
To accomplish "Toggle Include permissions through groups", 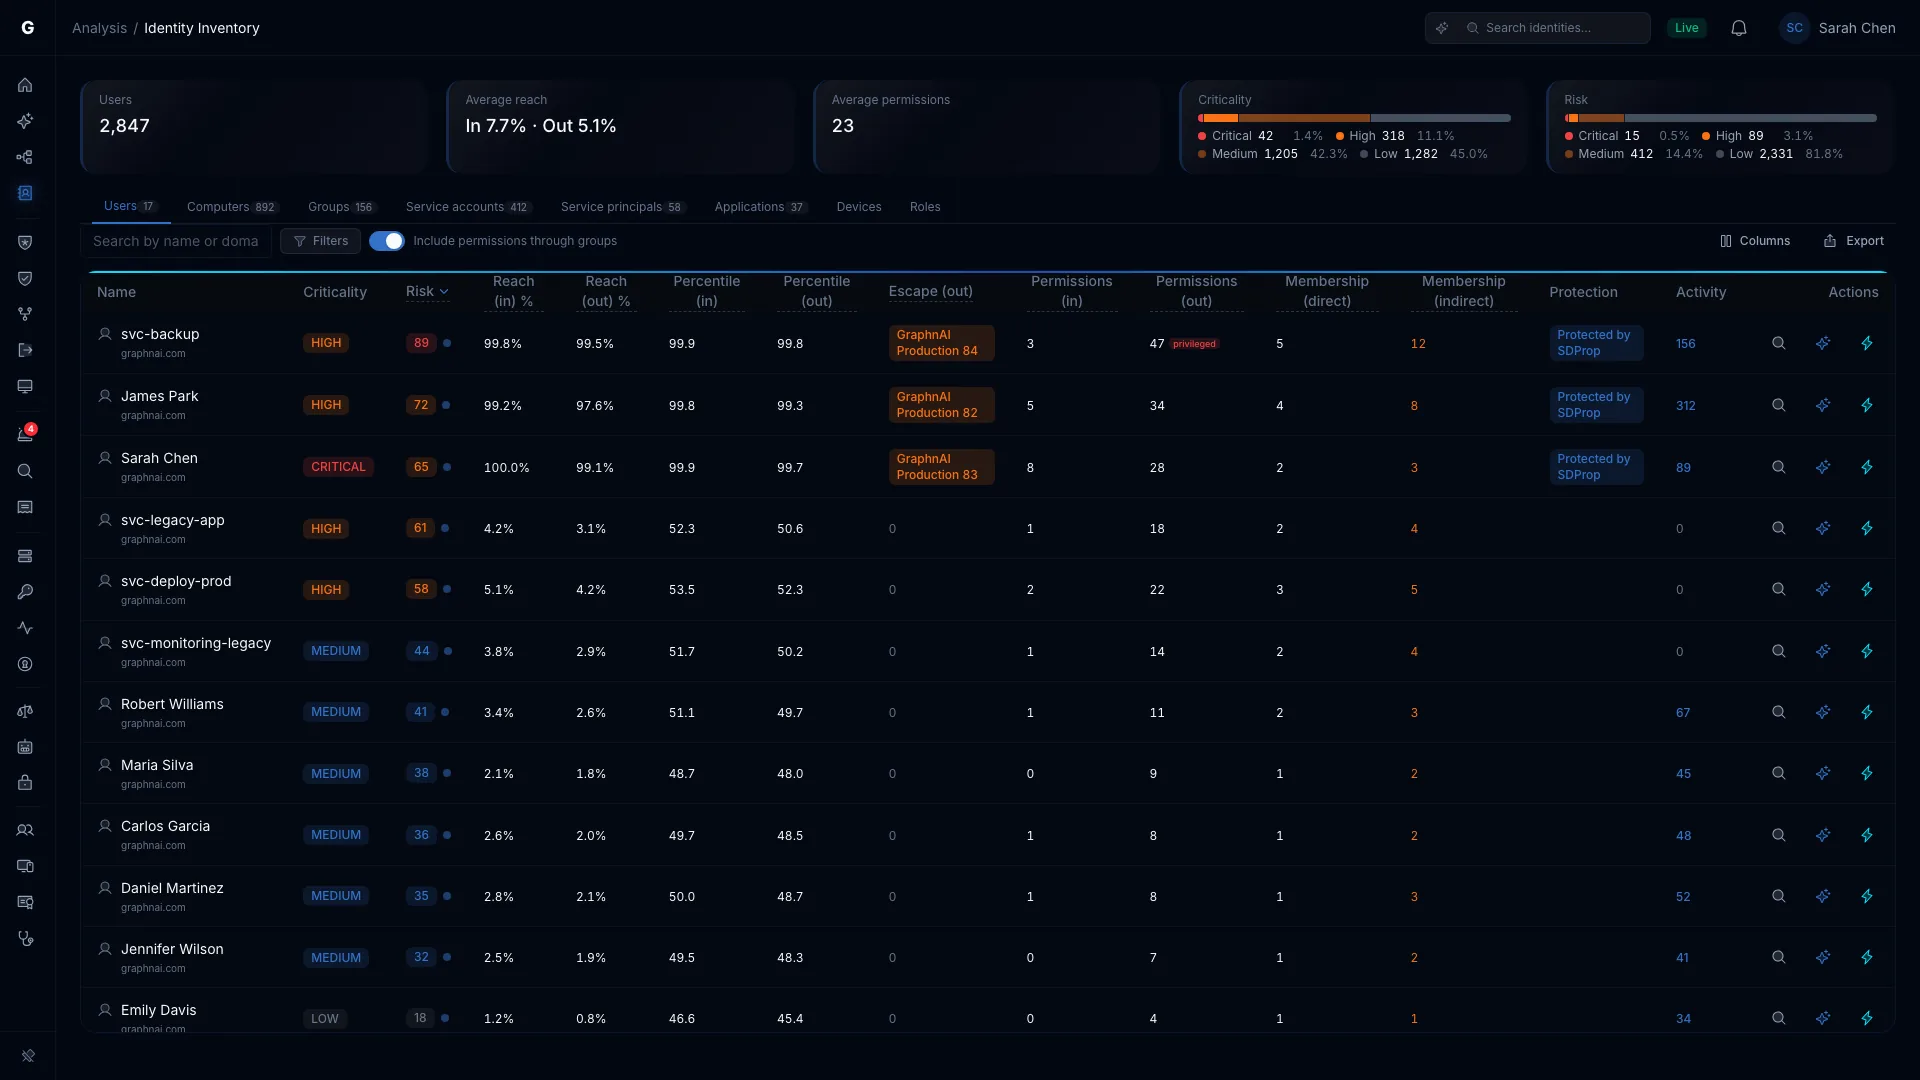I will [x=387, y=241].
